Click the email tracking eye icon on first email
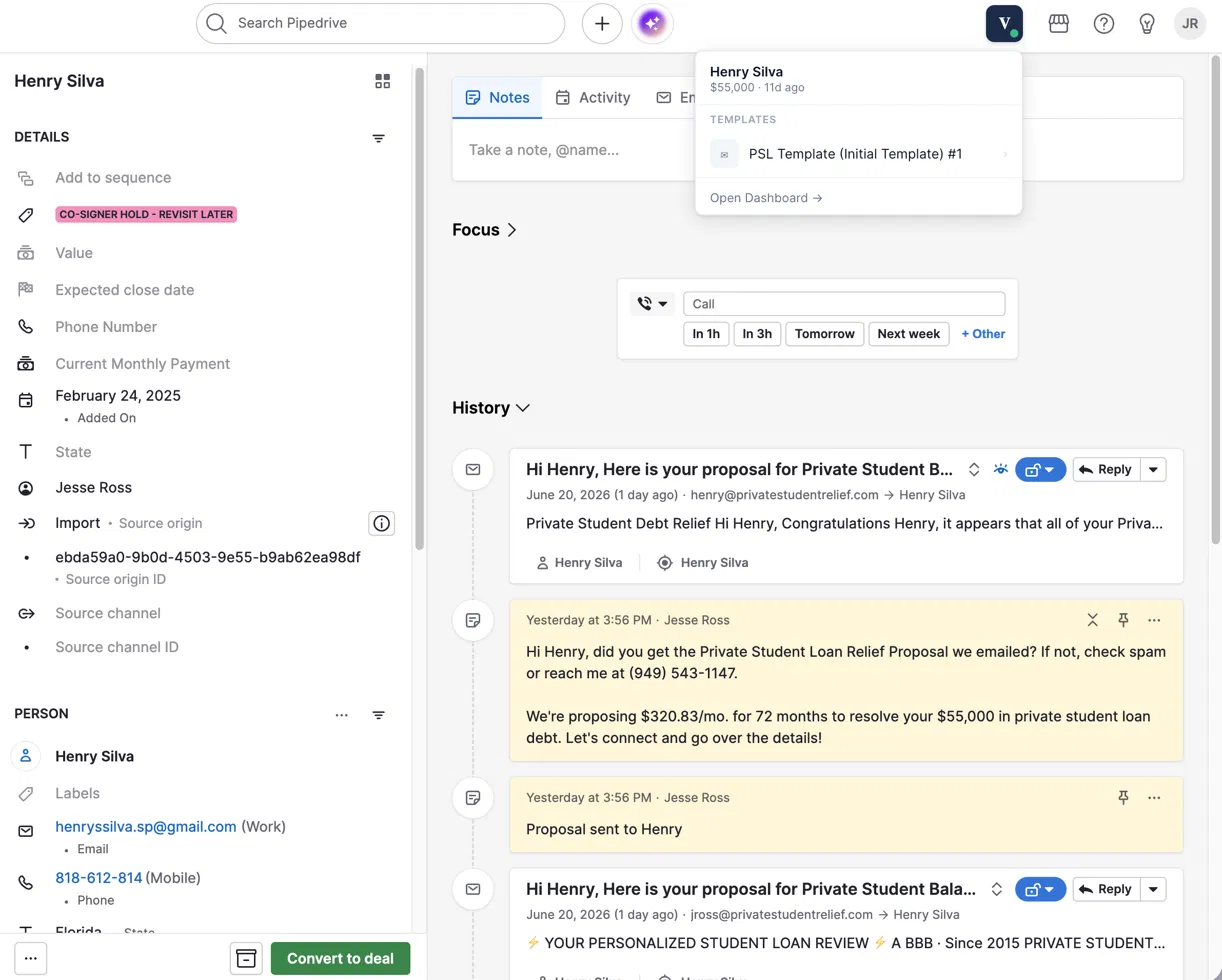1222x980 pixels. point(1001,469)
